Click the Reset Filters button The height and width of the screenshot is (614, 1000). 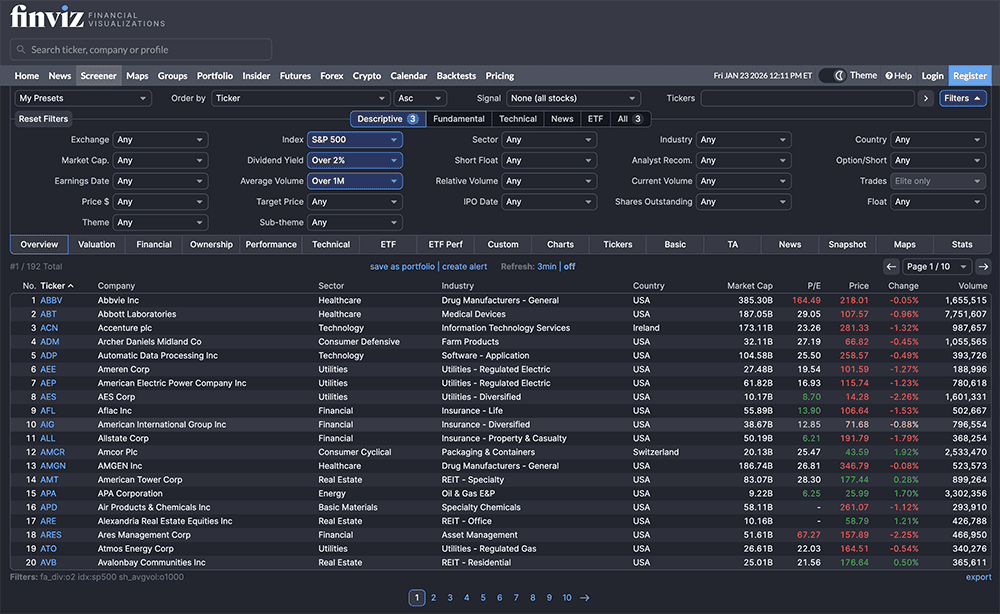[43, 119]
